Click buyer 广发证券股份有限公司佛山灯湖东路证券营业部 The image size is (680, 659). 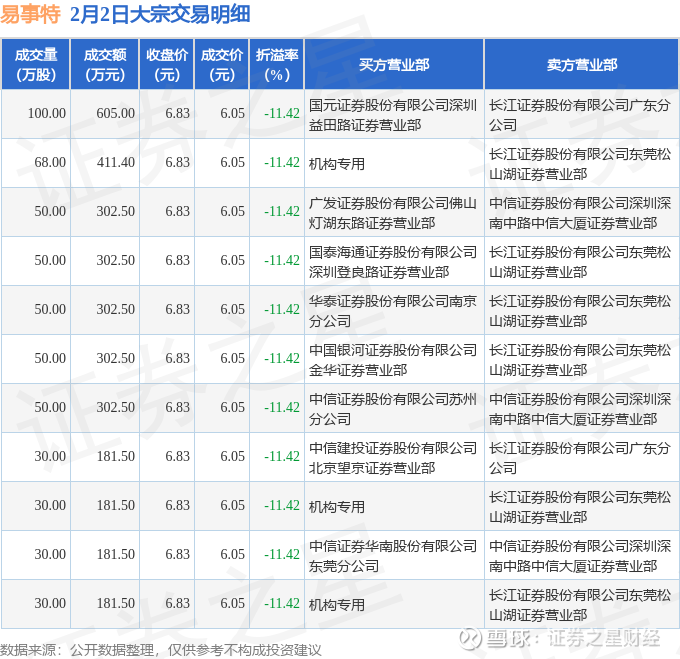click(393, 213)
